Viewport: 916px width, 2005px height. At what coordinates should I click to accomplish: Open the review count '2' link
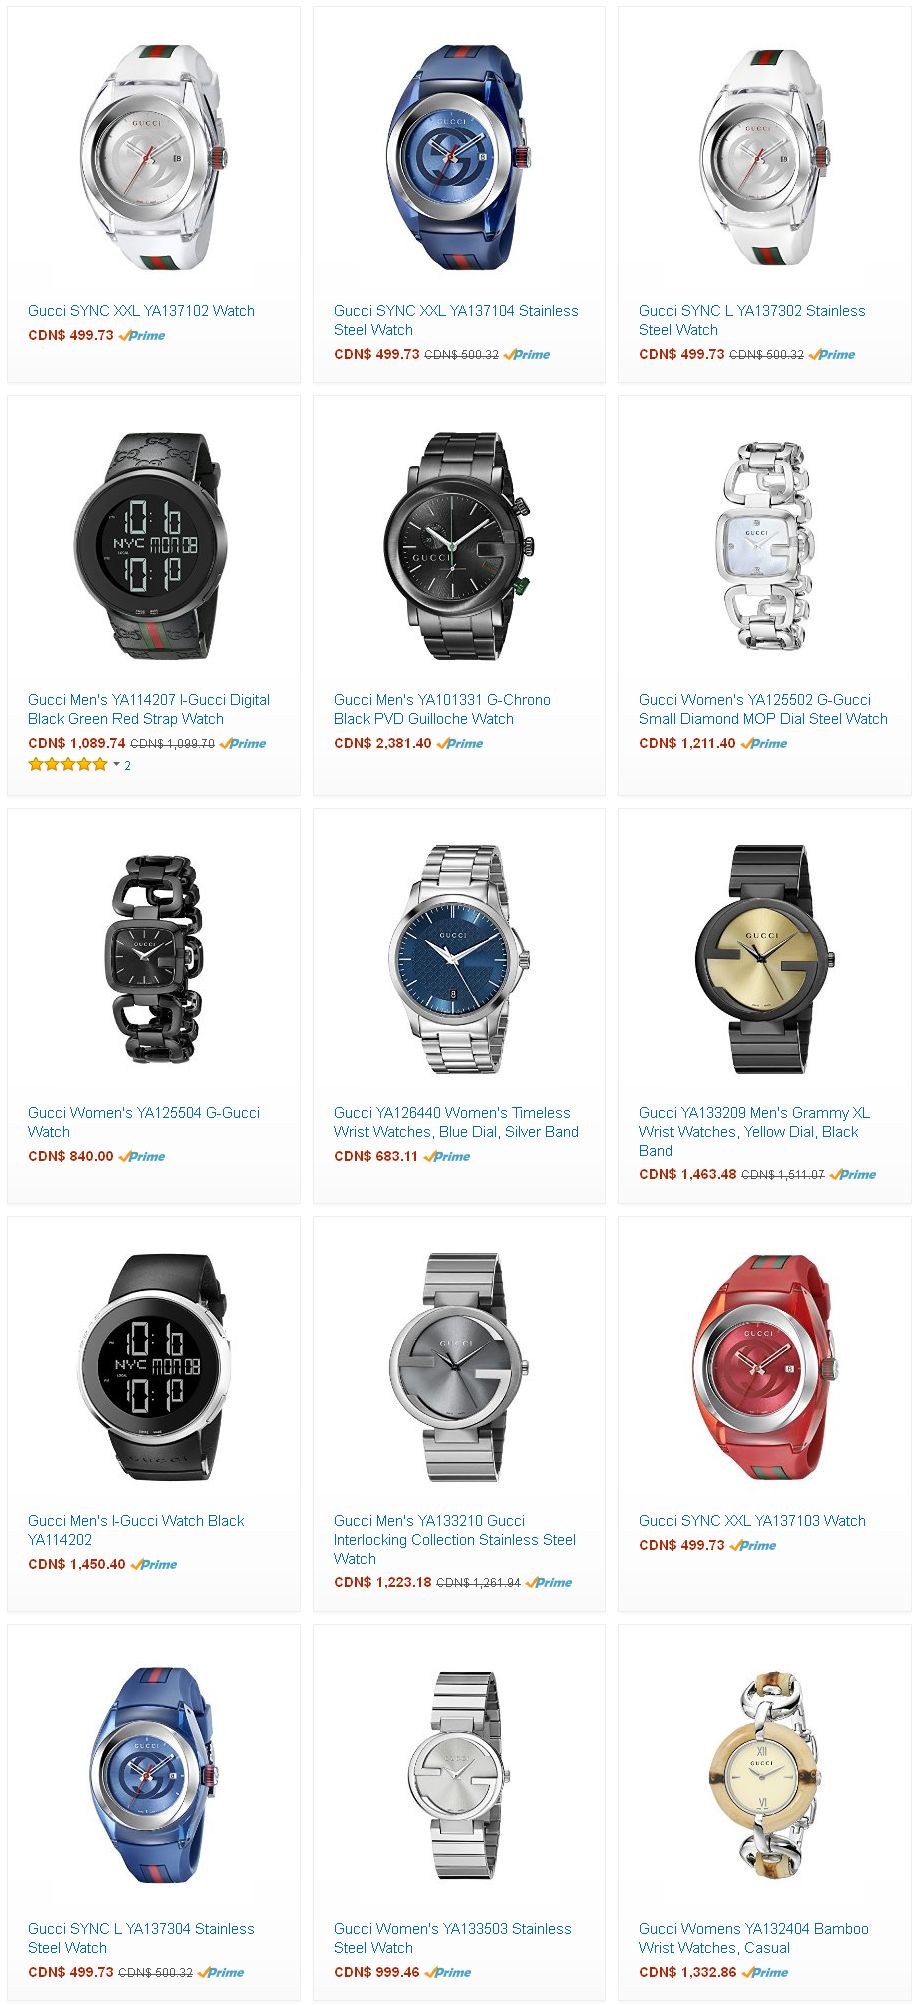pos(127,765)
